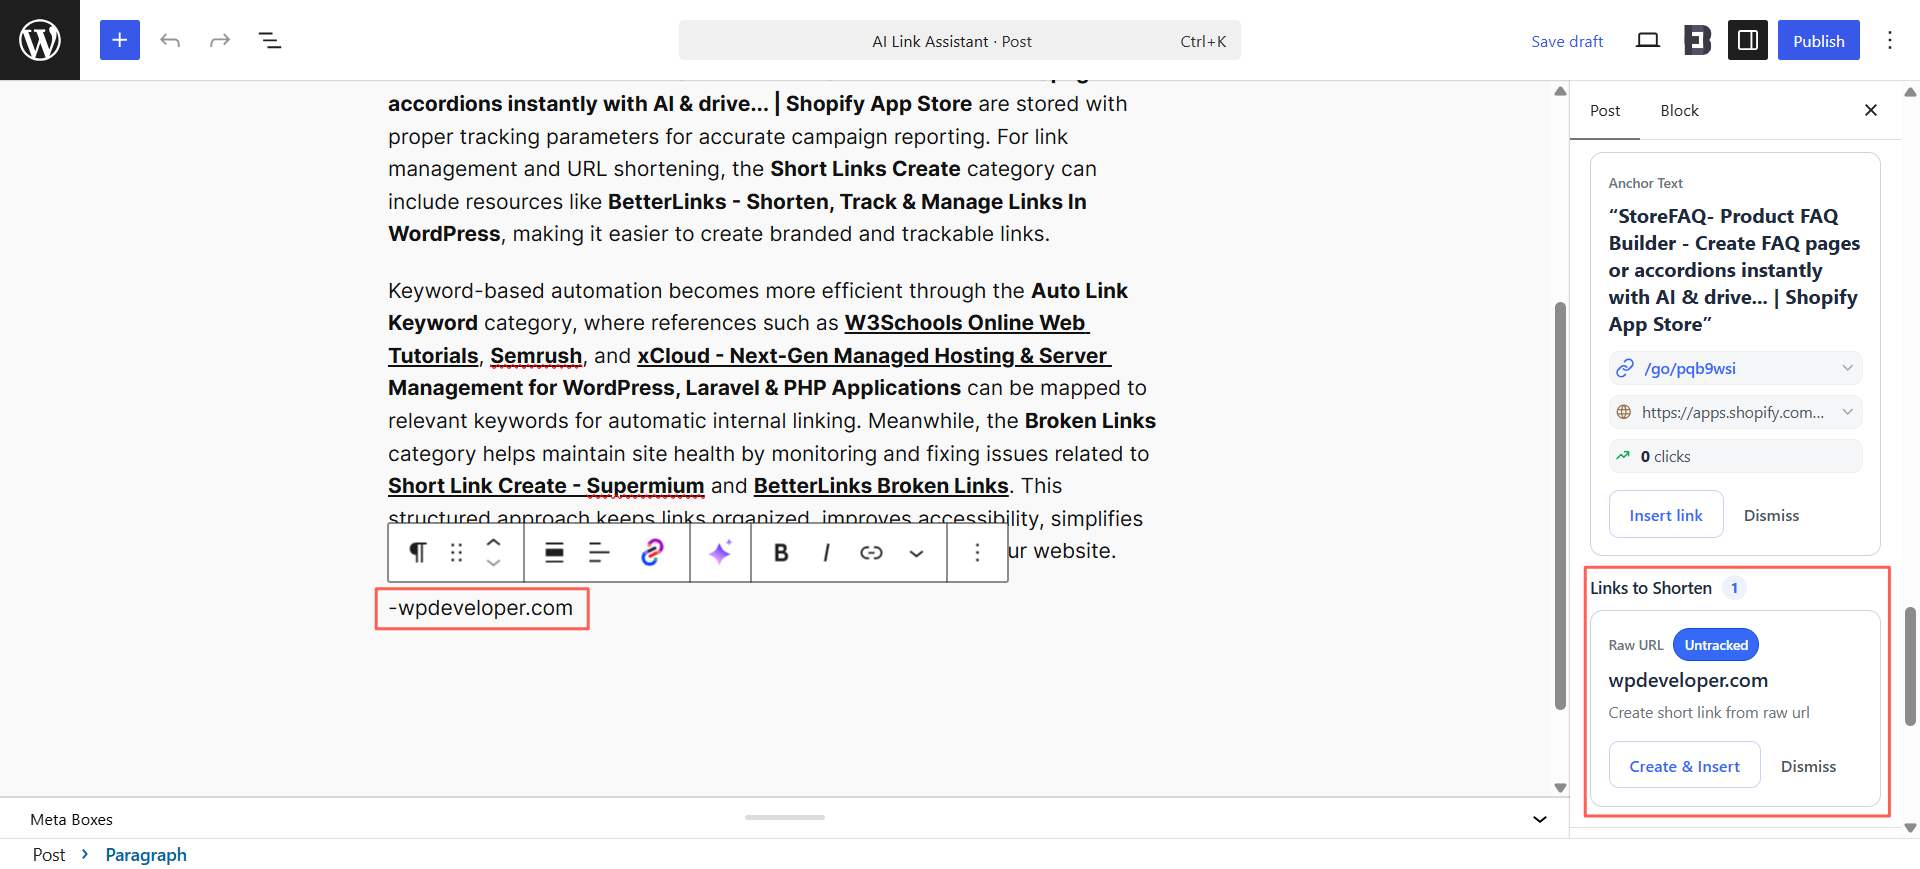Click the -wpdeveloper.com paragraph text
The image size is (1920, 869).
481,608
